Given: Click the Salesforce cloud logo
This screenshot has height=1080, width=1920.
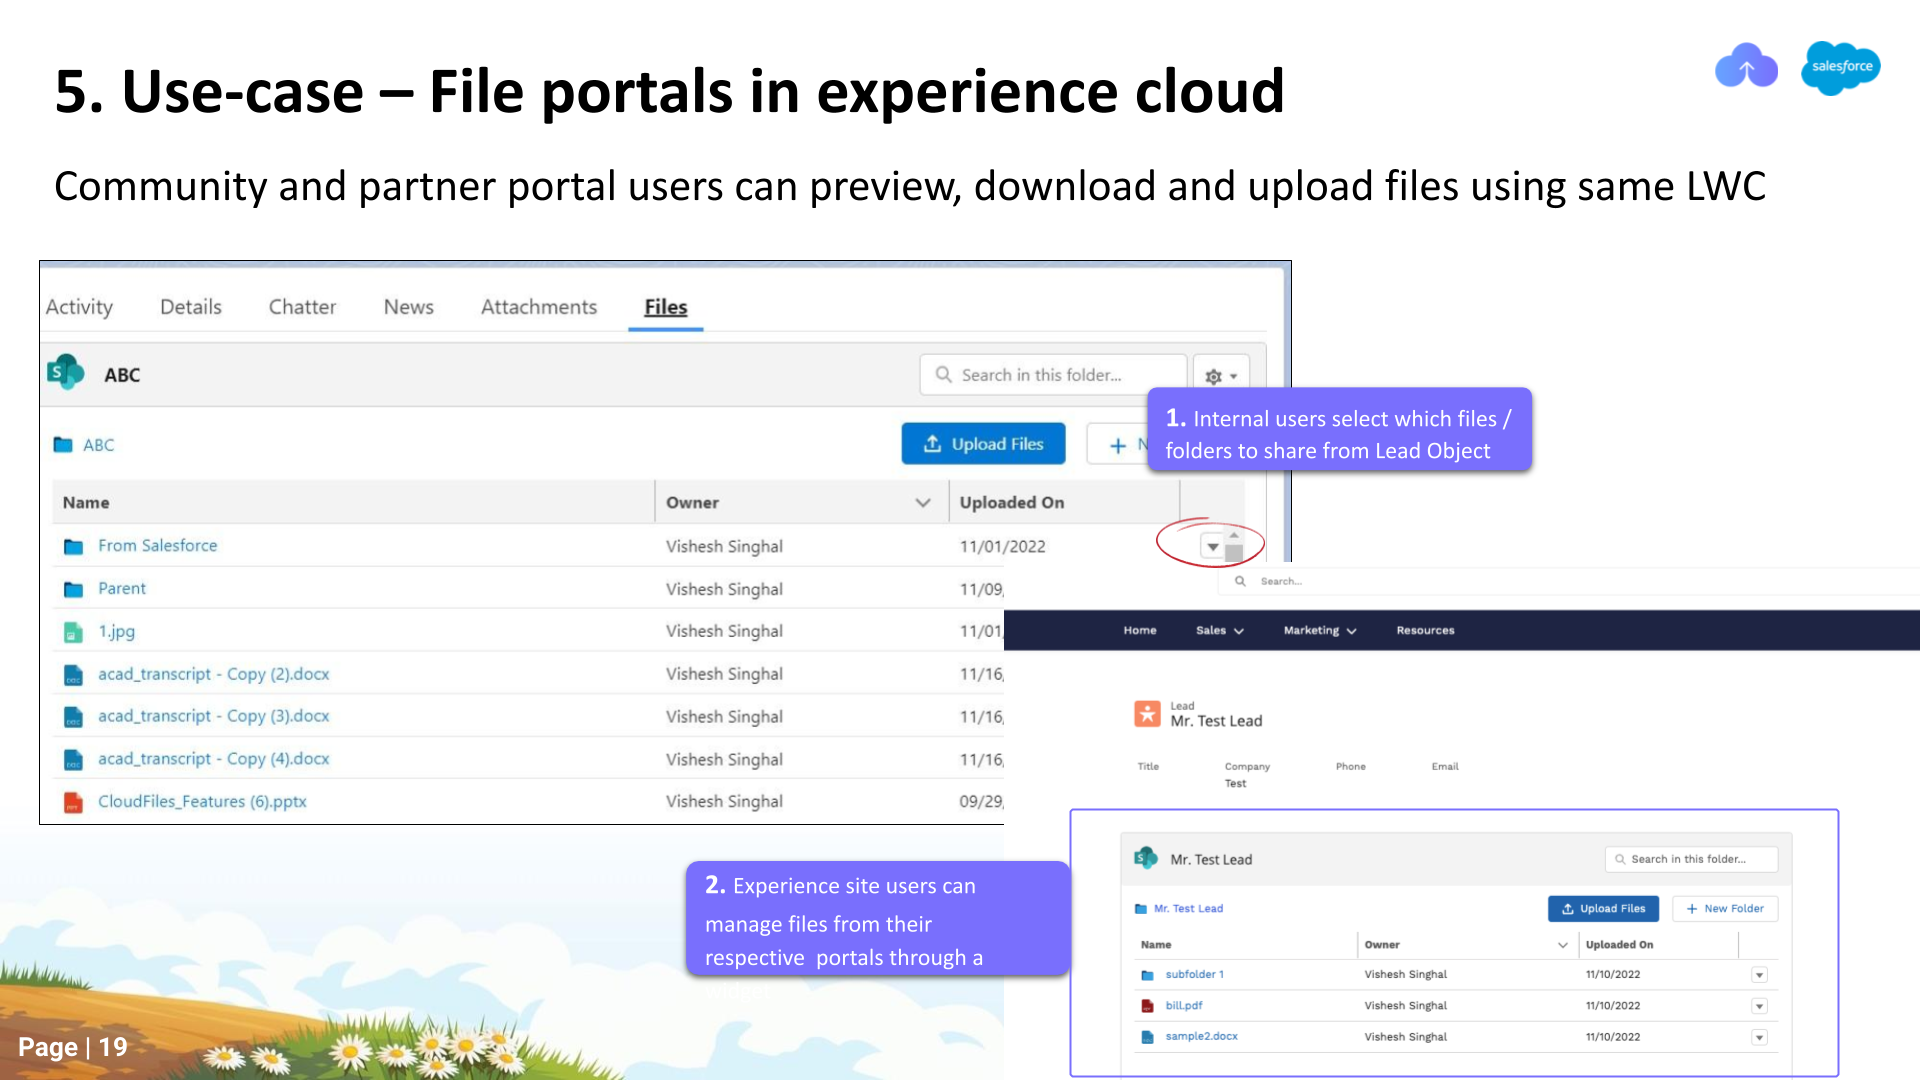Looking at the screenshot, I should pos(1840,67).
